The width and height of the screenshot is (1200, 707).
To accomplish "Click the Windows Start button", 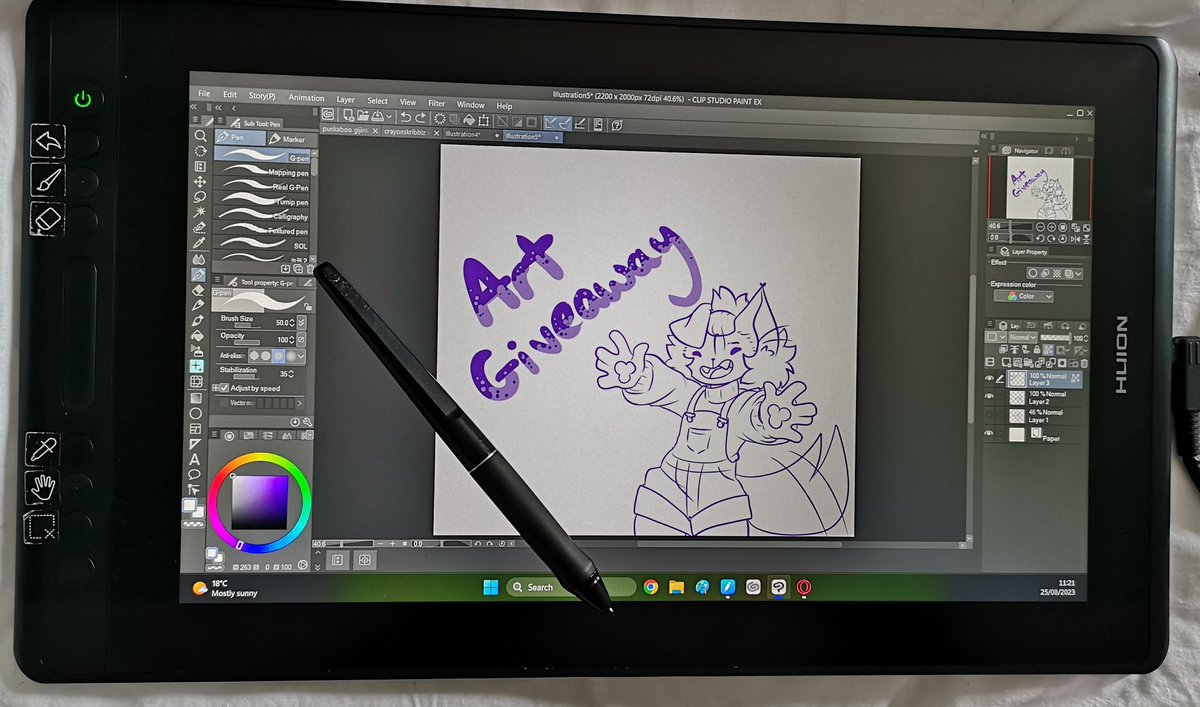I will tap(490, 587).
